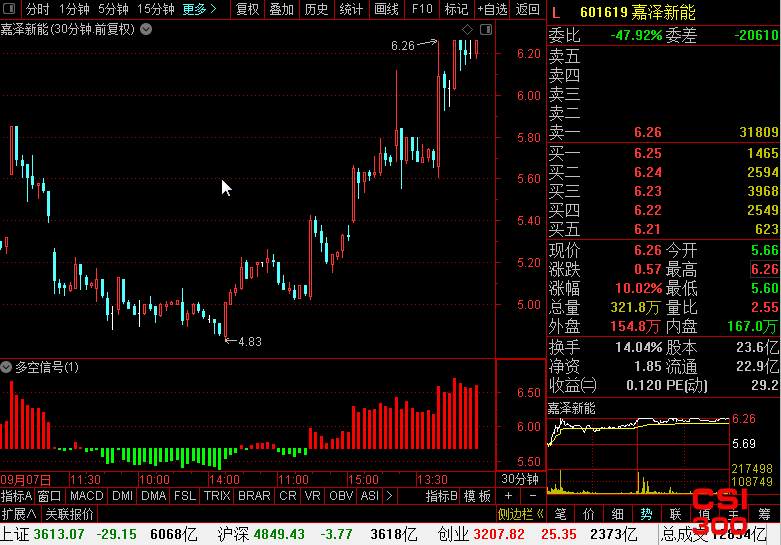Viewport: 781px width, 545px height.
Task: Zoom in chart with the plus button
Action: [x=508, y=496]
